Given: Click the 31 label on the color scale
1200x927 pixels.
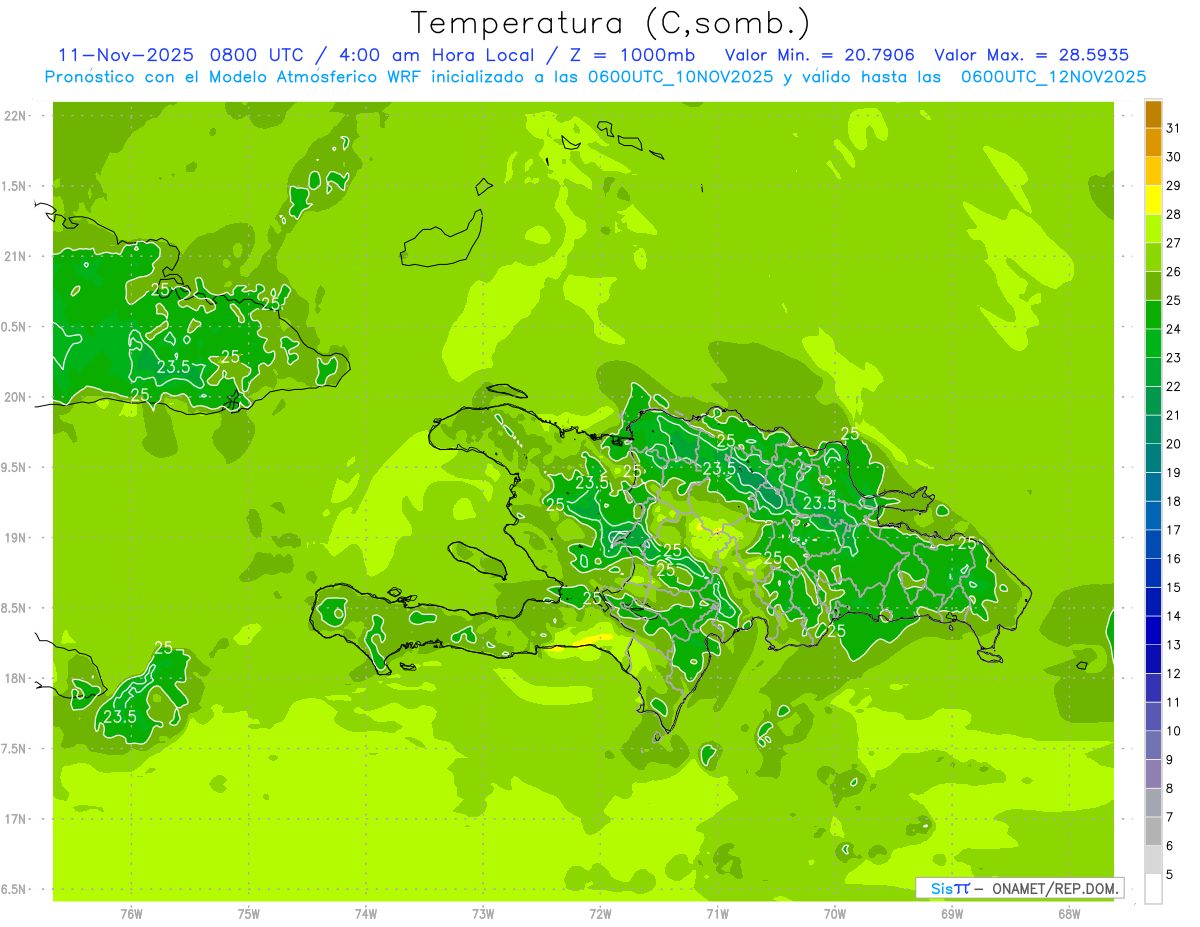Looking at the screenshot, I should (x=1173, y=128).
